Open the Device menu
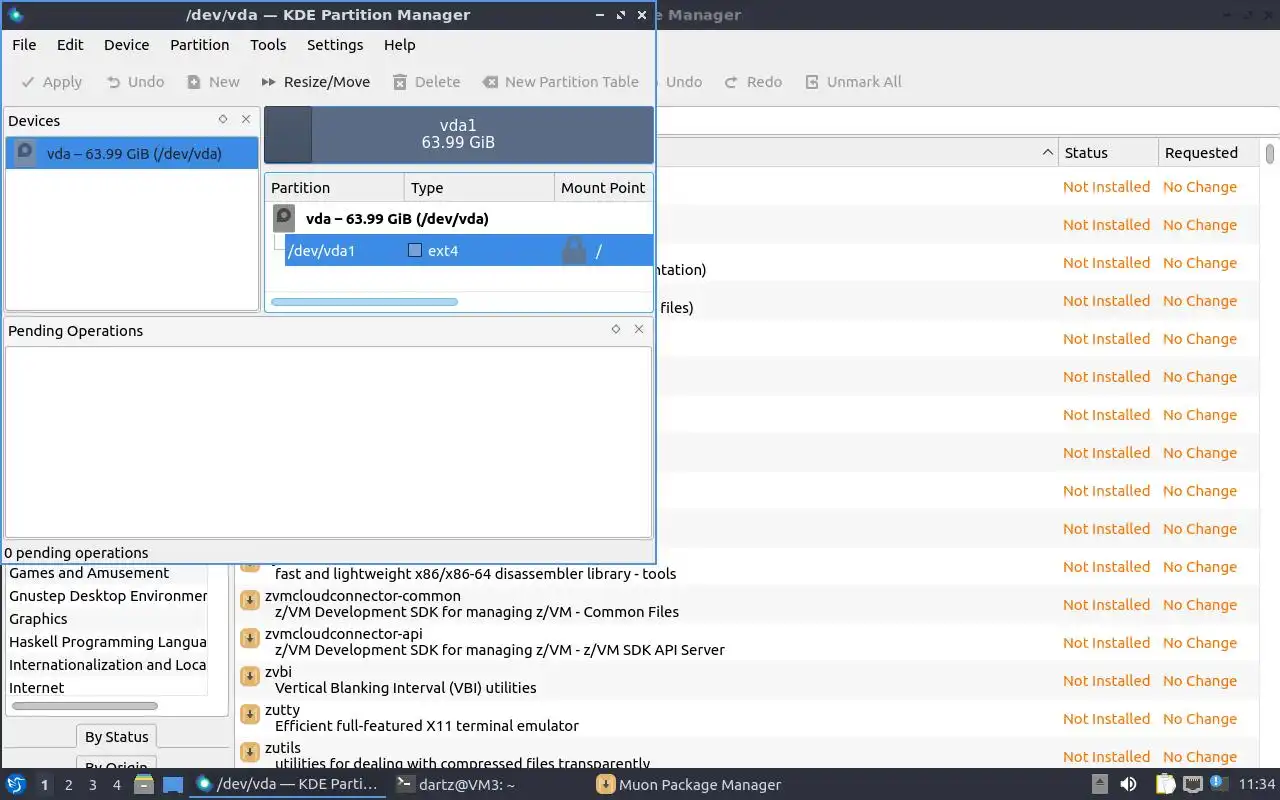Image resolution: width=1280 pixels, height=800 pixels. point(127,45)
